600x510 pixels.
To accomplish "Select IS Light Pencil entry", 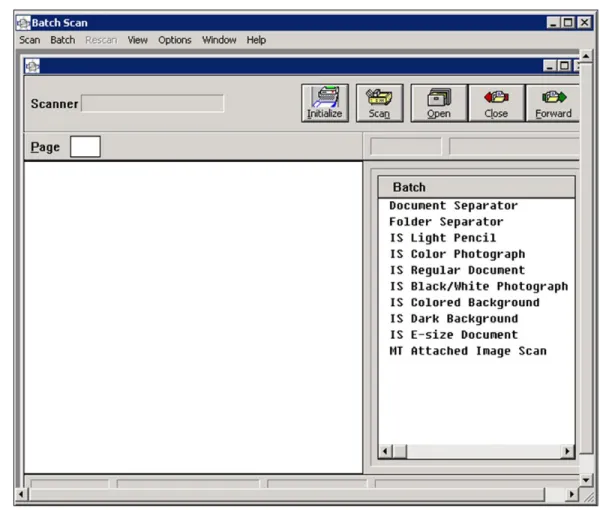I will 443,238.
